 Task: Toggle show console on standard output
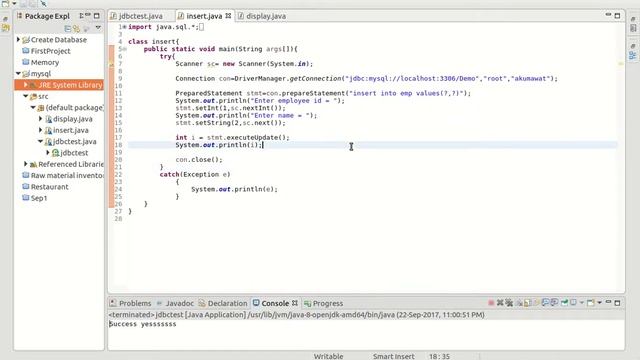(x=545, y=303)
